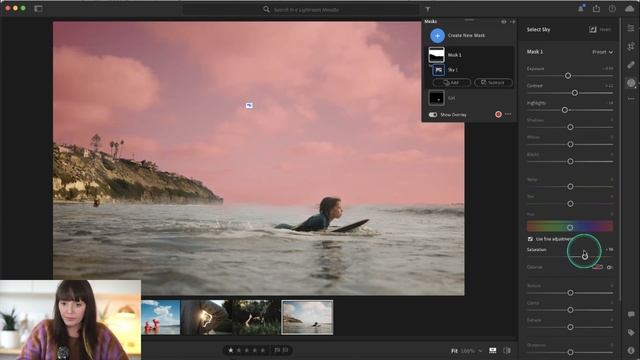
Task: Click the Hue rainbow slider handle
Action: point(570,227)
